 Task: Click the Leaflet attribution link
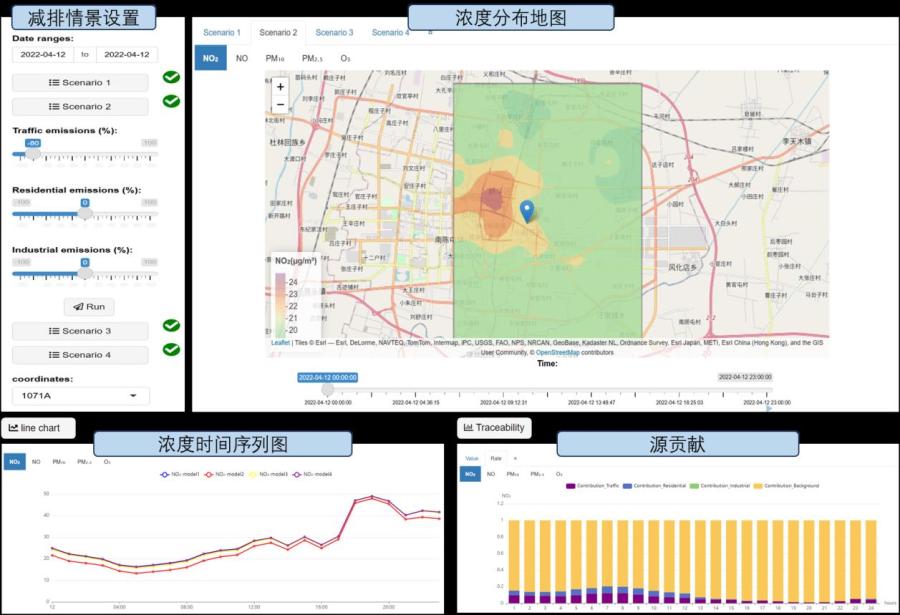280,343
